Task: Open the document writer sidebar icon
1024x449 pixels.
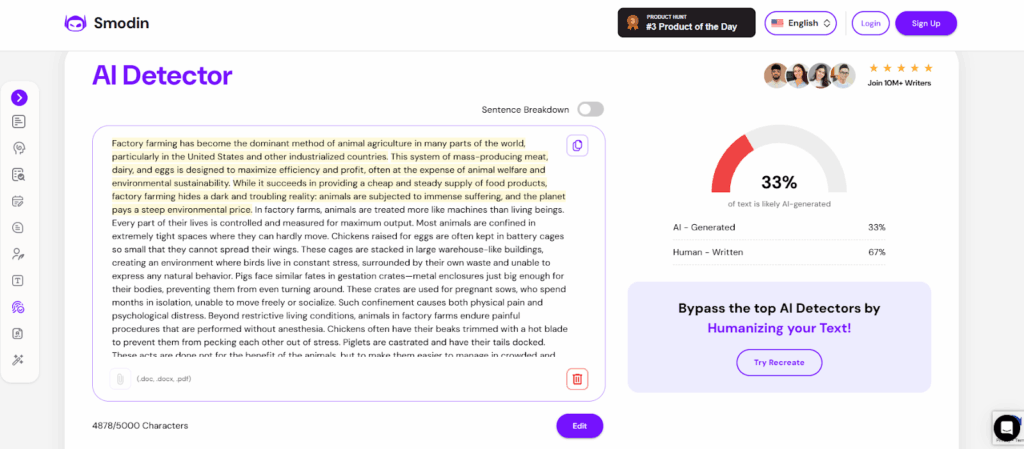Action: 19,121
